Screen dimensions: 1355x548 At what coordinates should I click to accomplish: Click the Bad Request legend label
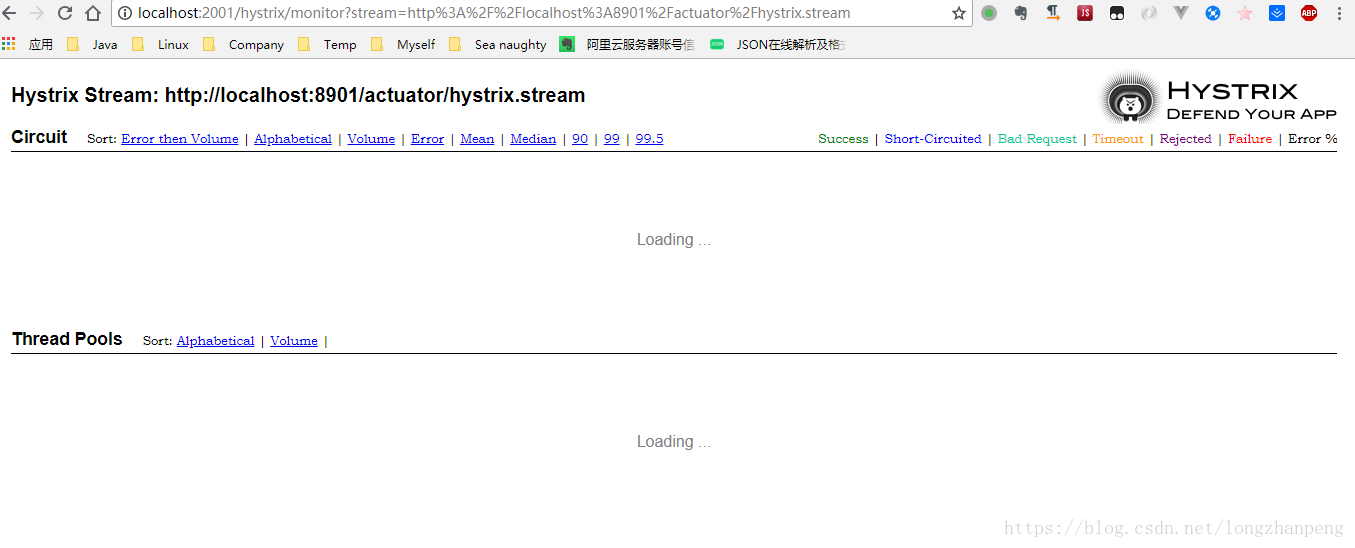point(1037,139)
